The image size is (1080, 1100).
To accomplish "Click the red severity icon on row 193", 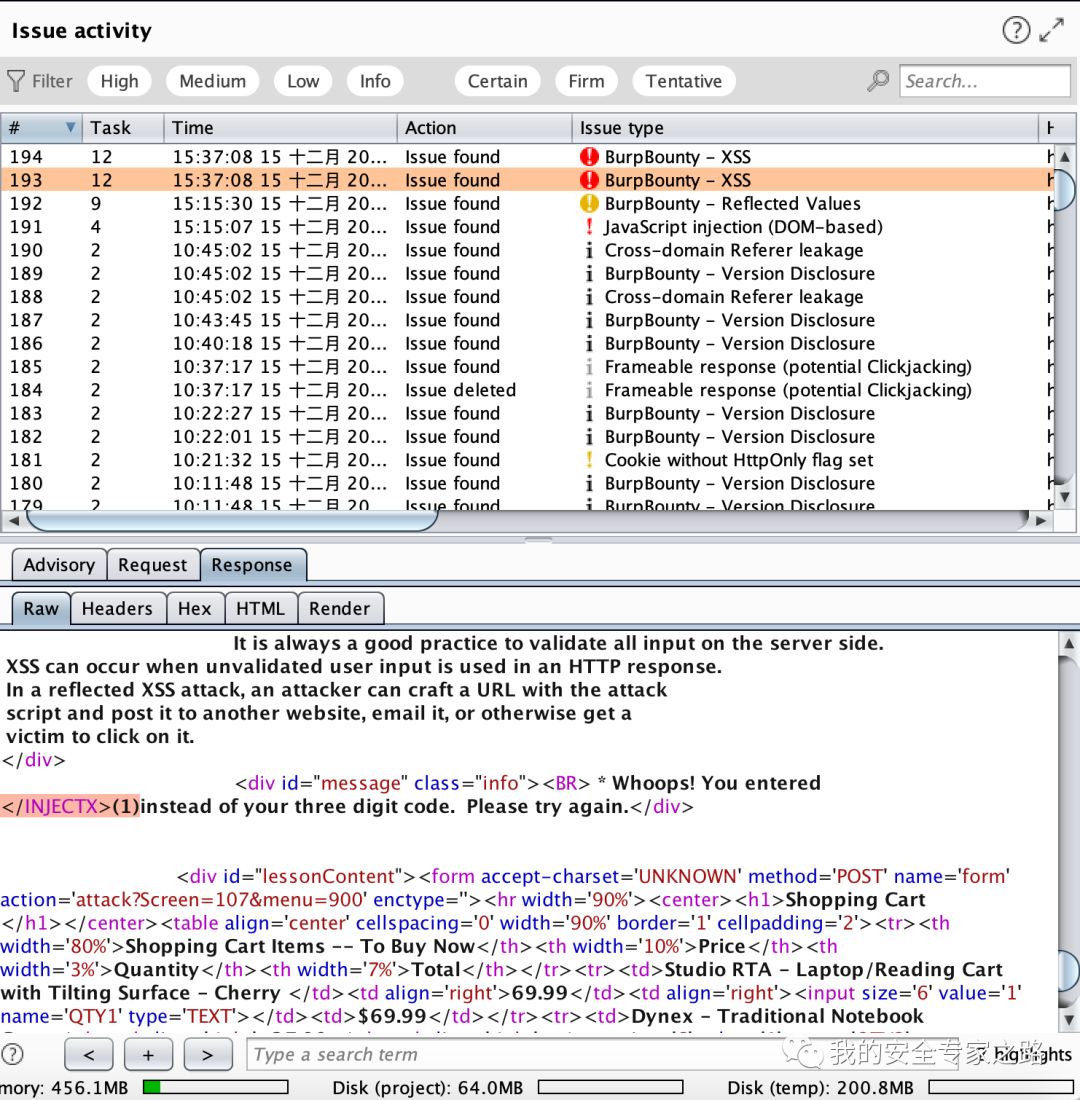I will [x=589, y=180].
